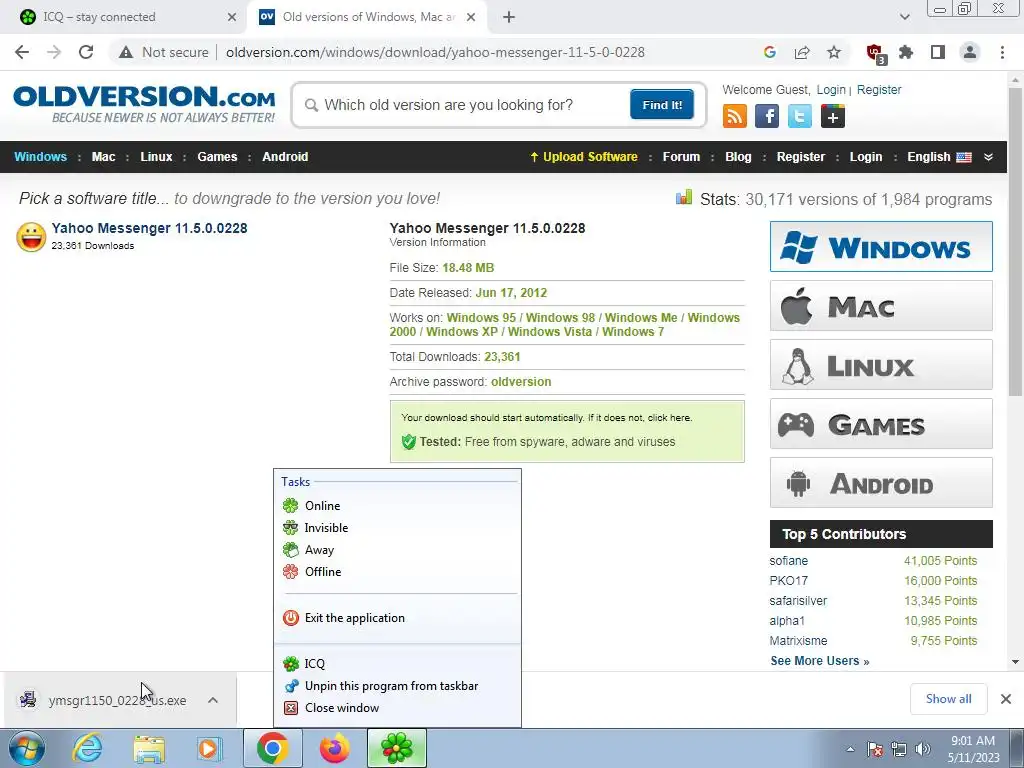1024x768 pixels.
Task: Click the Online status flower icon
Action: click(291, 505)
